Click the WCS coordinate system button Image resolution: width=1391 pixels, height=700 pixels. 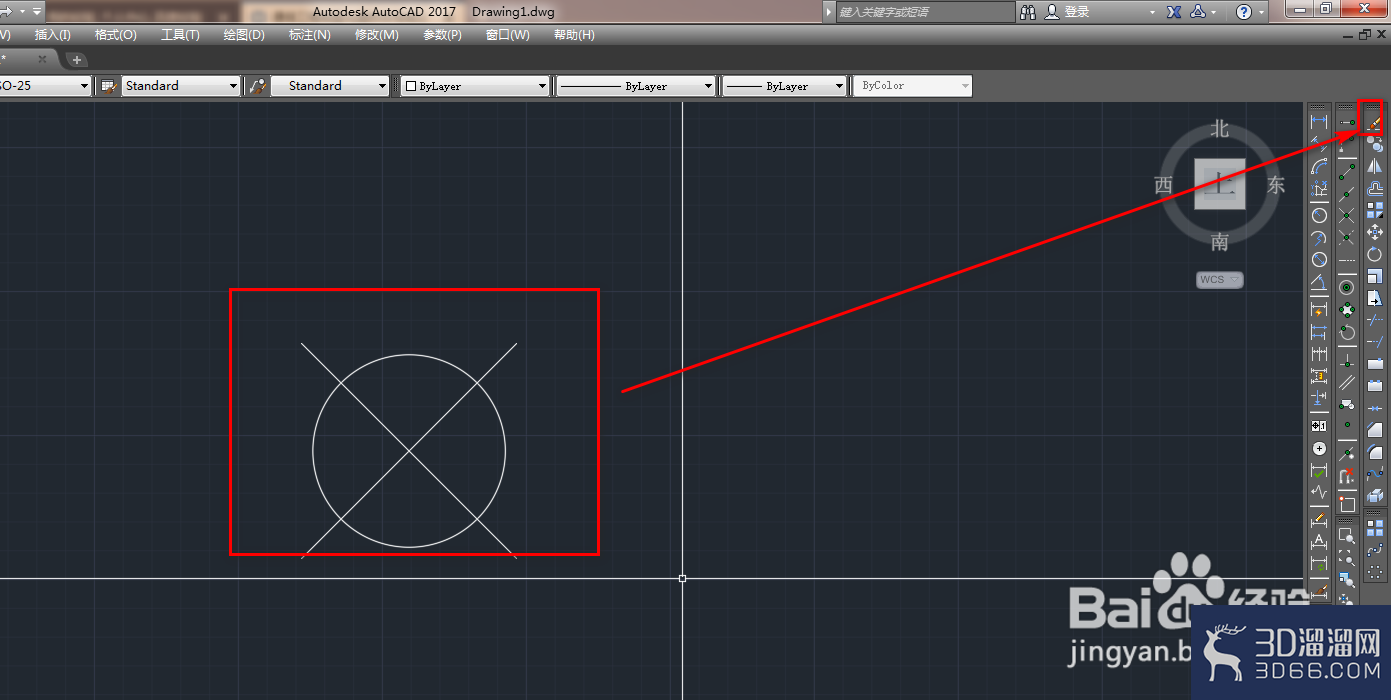point(1220,280)
